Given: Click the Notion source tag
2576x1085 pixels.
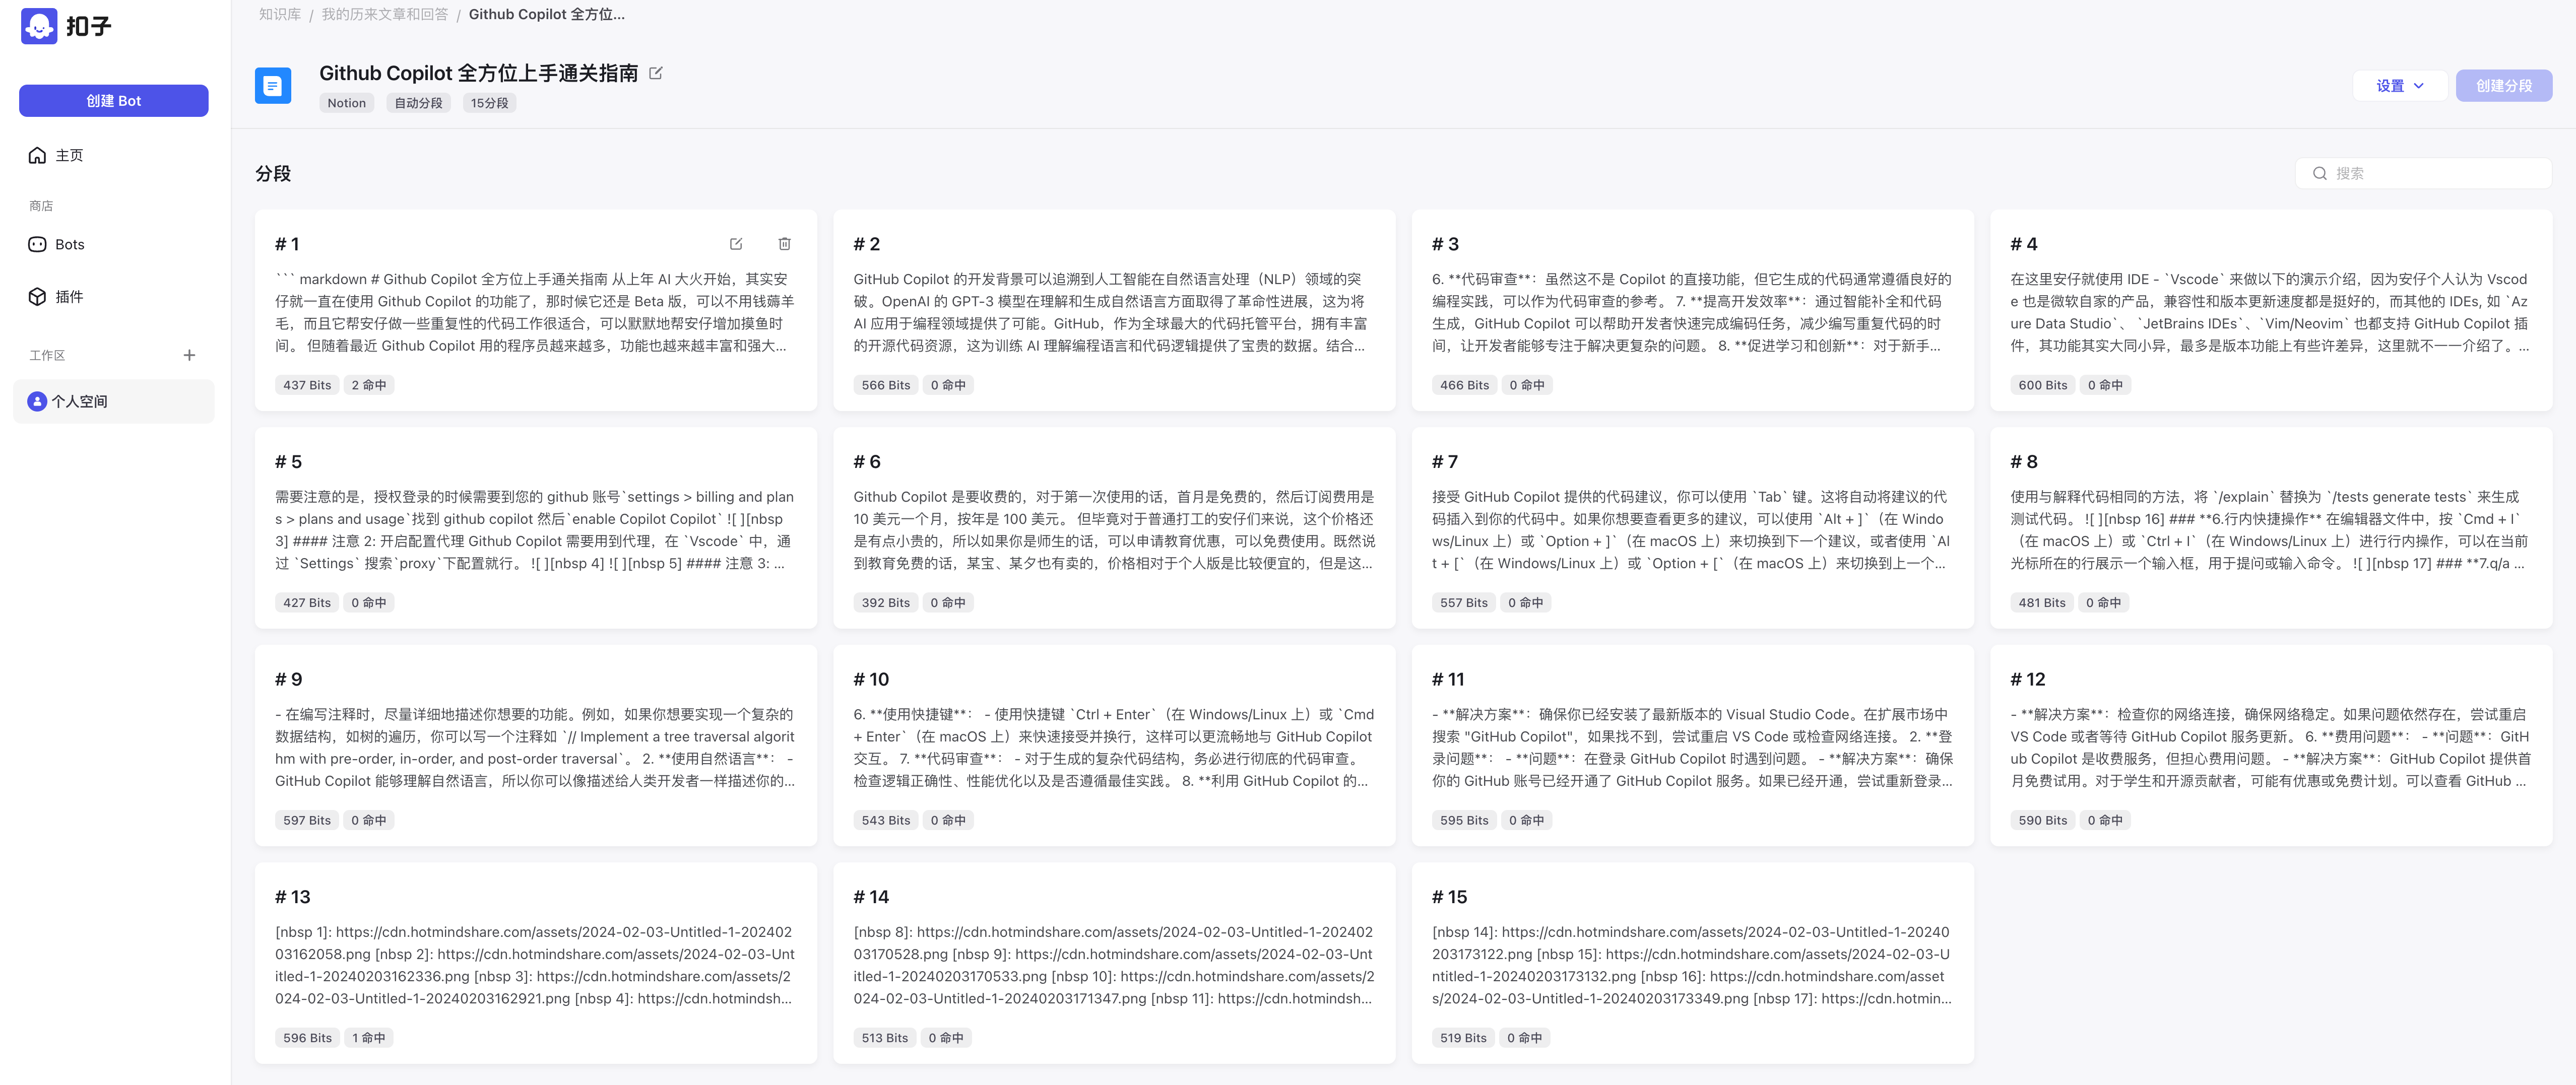Looking at the screenshot, I should tap(347, 103).
